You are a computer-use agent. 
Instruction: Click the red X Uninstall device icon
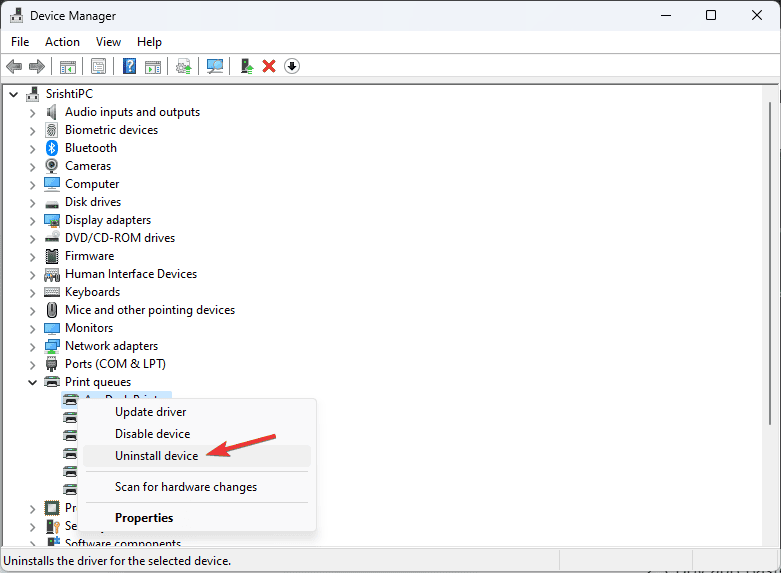269,66
